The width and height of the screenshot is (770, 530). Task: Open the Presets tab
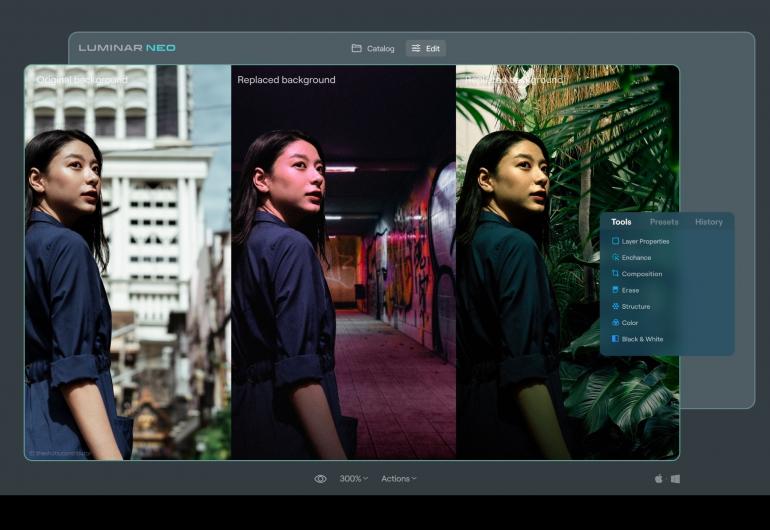pos(663,222)
